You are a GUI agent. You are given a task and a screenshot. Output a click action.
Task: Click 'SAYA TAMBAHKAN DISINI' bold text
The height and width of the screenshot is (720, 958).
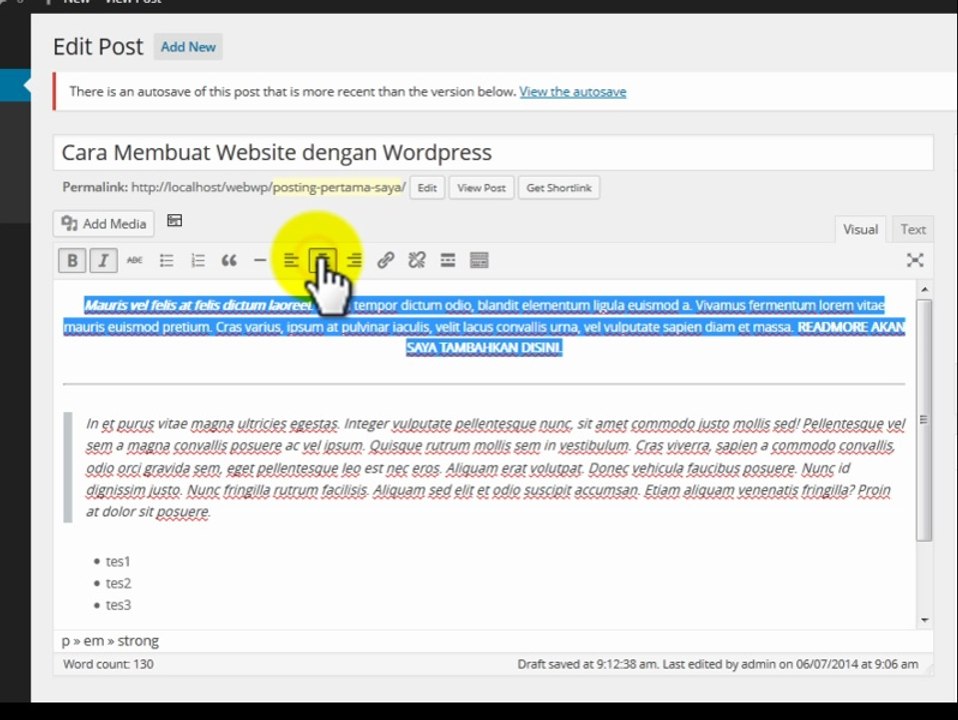coord(484,348)
